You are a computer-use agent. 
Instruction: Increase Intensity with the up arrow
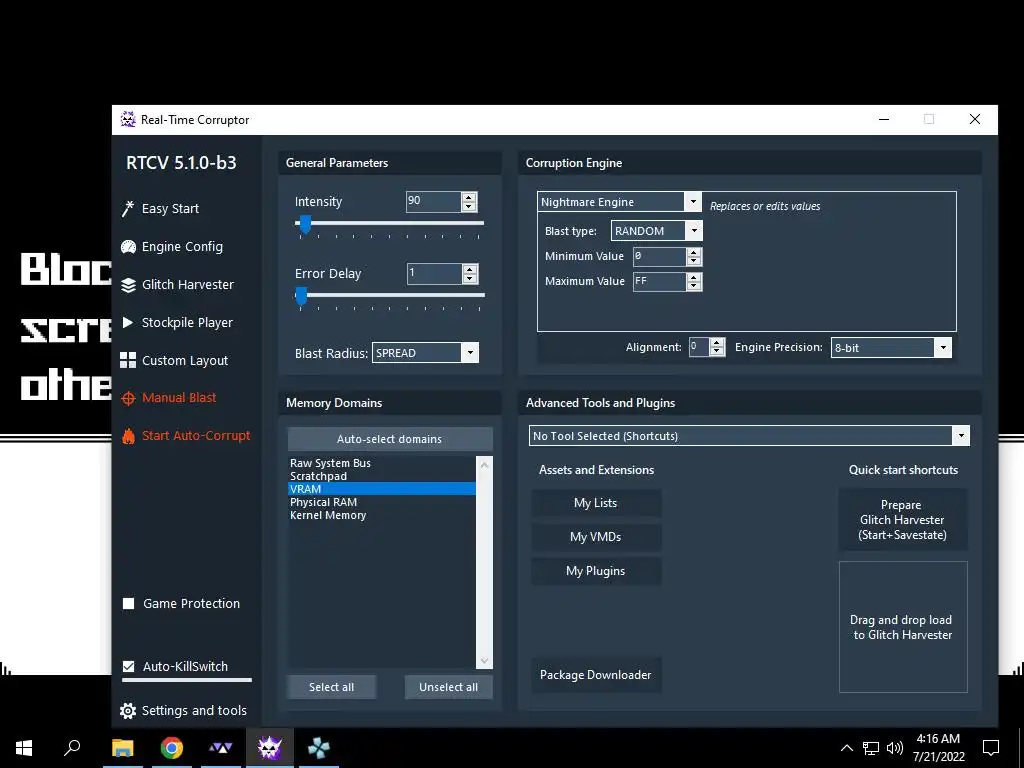tap(469, 197)
